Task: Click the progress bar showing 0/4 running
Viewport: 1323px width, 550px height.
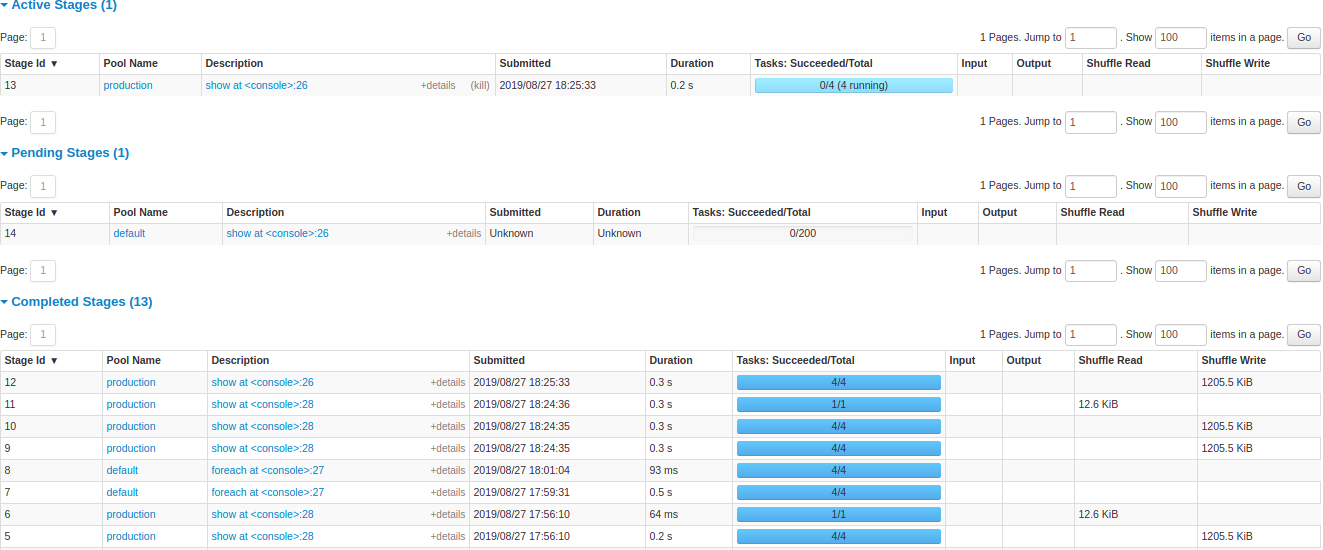Action: coord(853,86)
